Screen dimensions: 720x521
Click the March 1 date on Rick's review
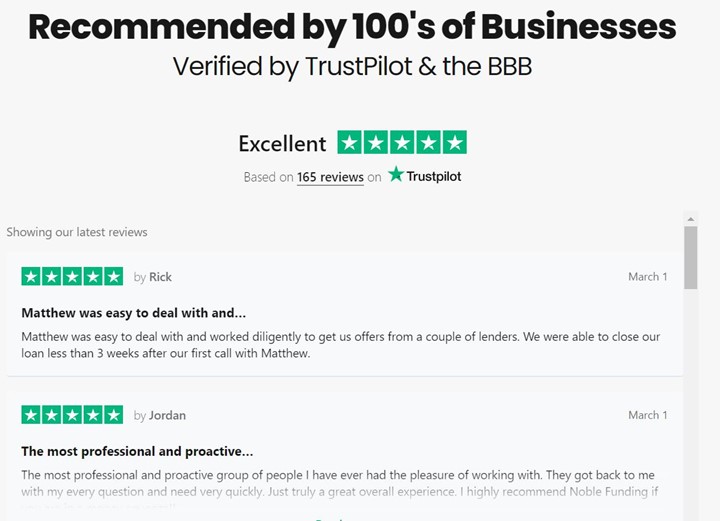point(647,277)
